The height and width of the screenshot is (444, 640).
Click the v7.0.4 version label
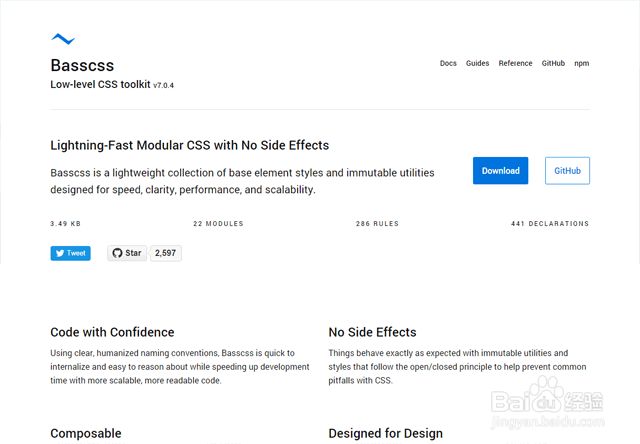tap(163, 85)
